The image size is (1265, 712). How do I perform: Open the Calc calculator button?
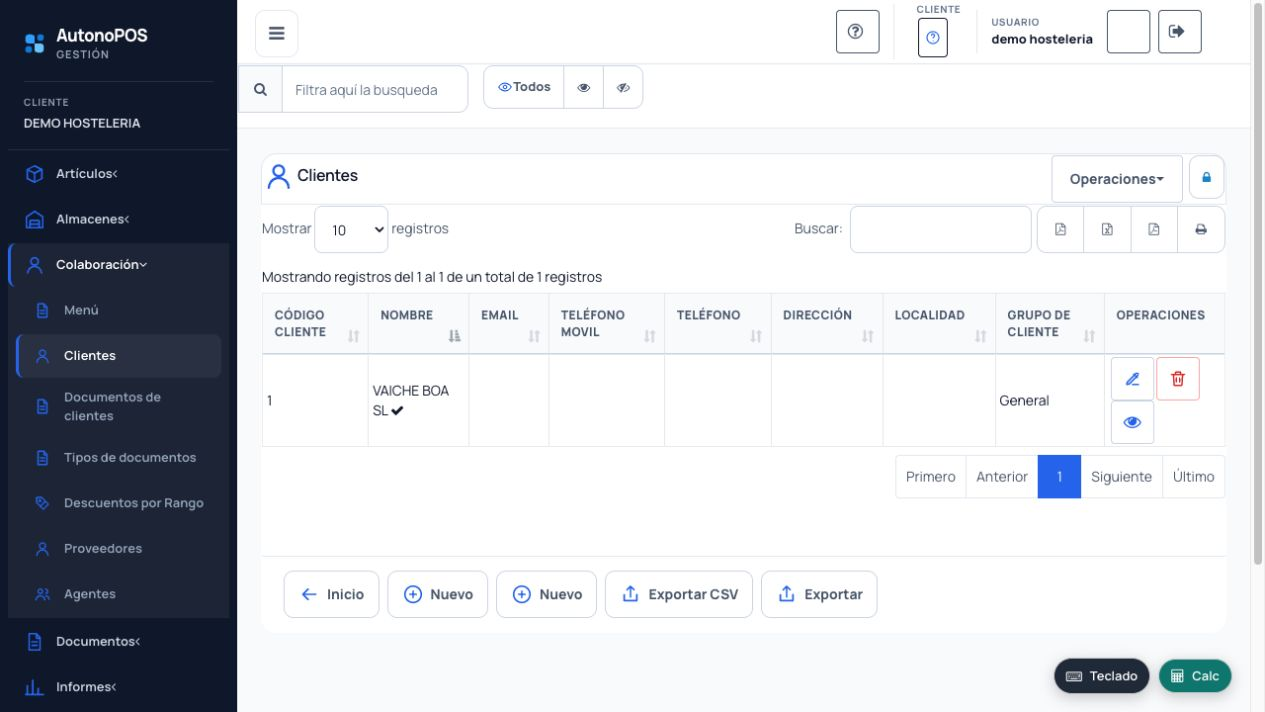[x=1195, y=676]
